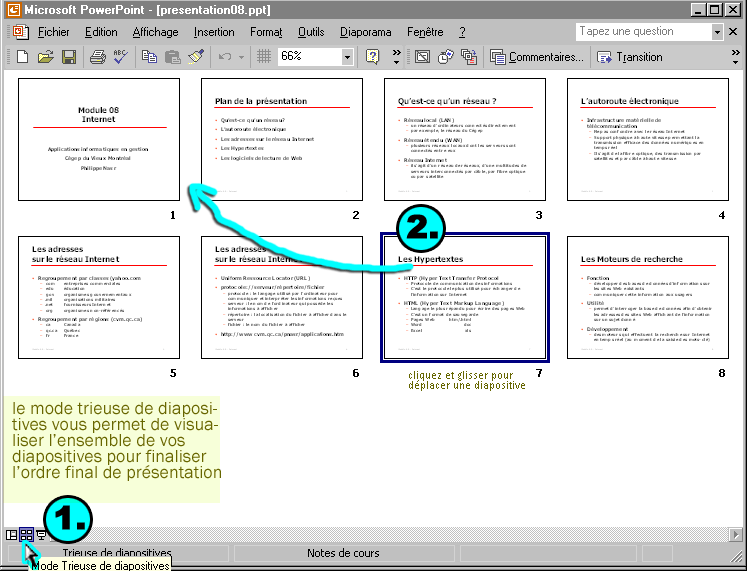This screenshot has width=747, height=571.
Task: Click the Copy icon in the toolbar
Action: [150, 57]
